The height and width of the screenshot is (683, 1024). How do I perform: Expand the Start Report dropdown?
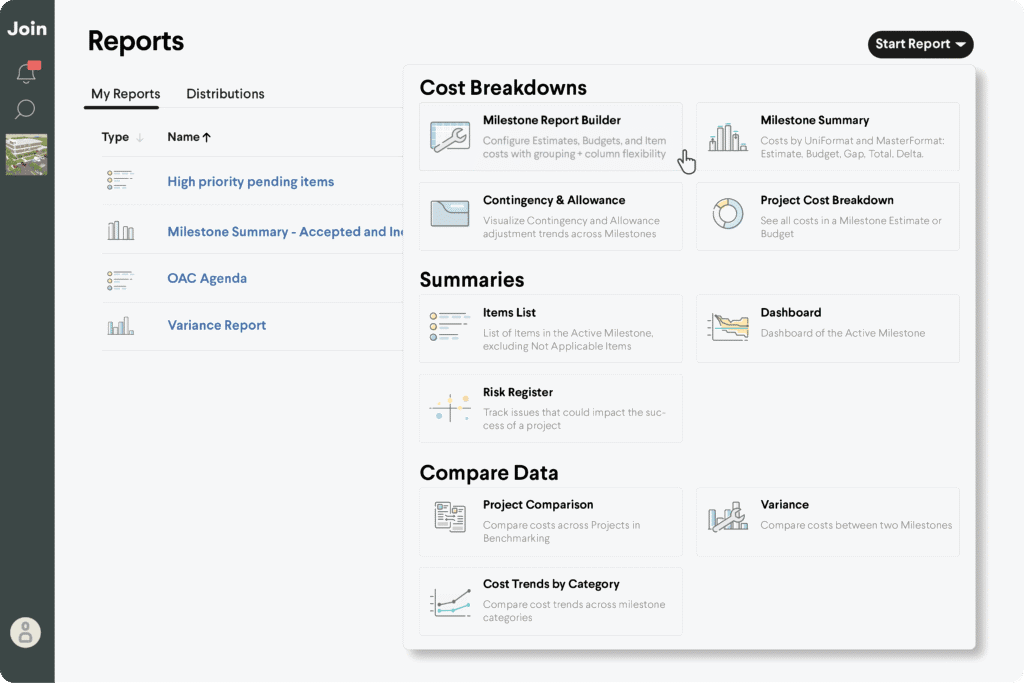coord(920,44)
